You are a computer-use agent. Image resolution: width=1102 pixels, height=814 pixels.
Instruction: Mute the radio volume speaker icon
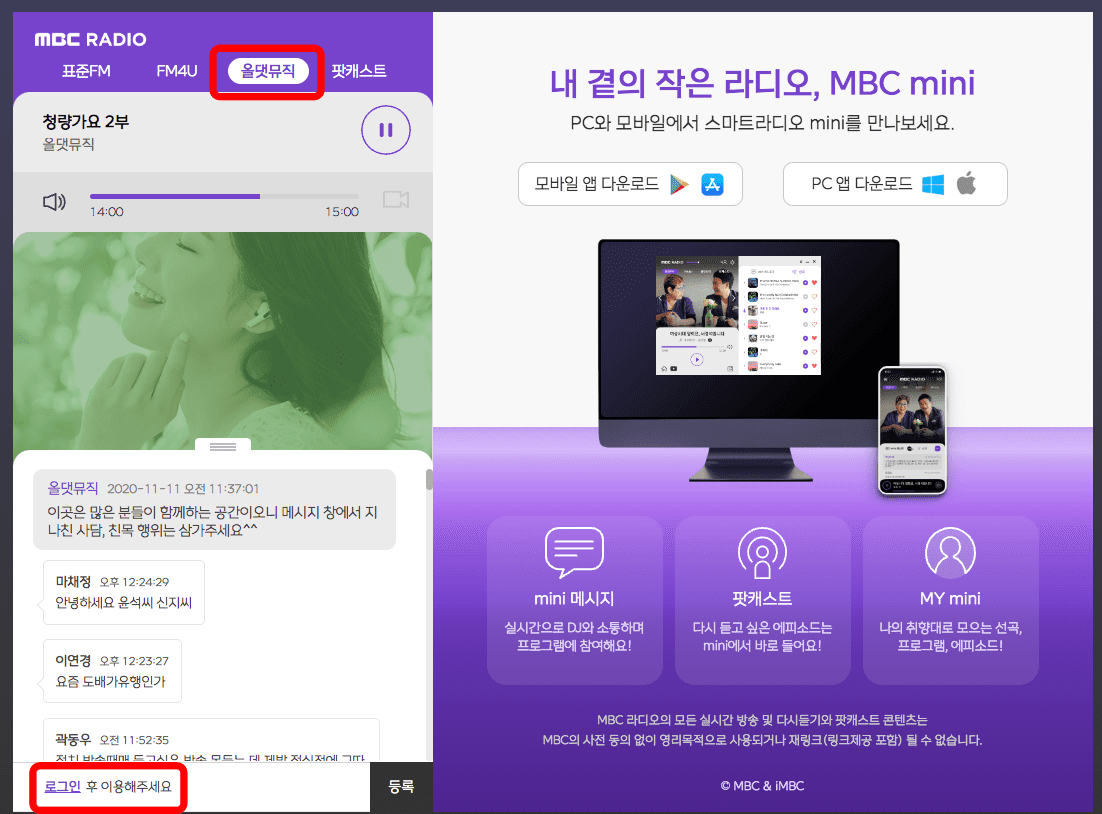pyautogui.click(x=54, y=202)
